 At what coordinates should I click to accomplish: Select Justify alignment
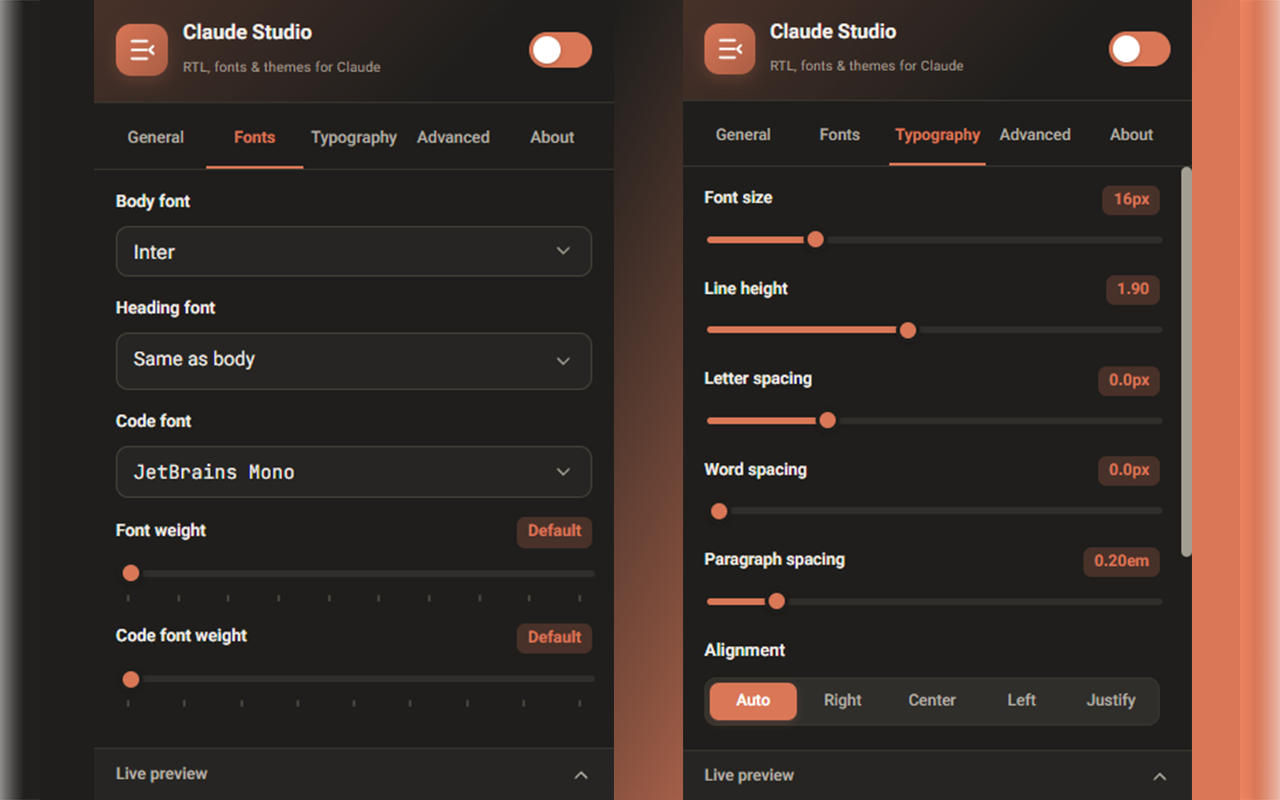click(1111, 701)
